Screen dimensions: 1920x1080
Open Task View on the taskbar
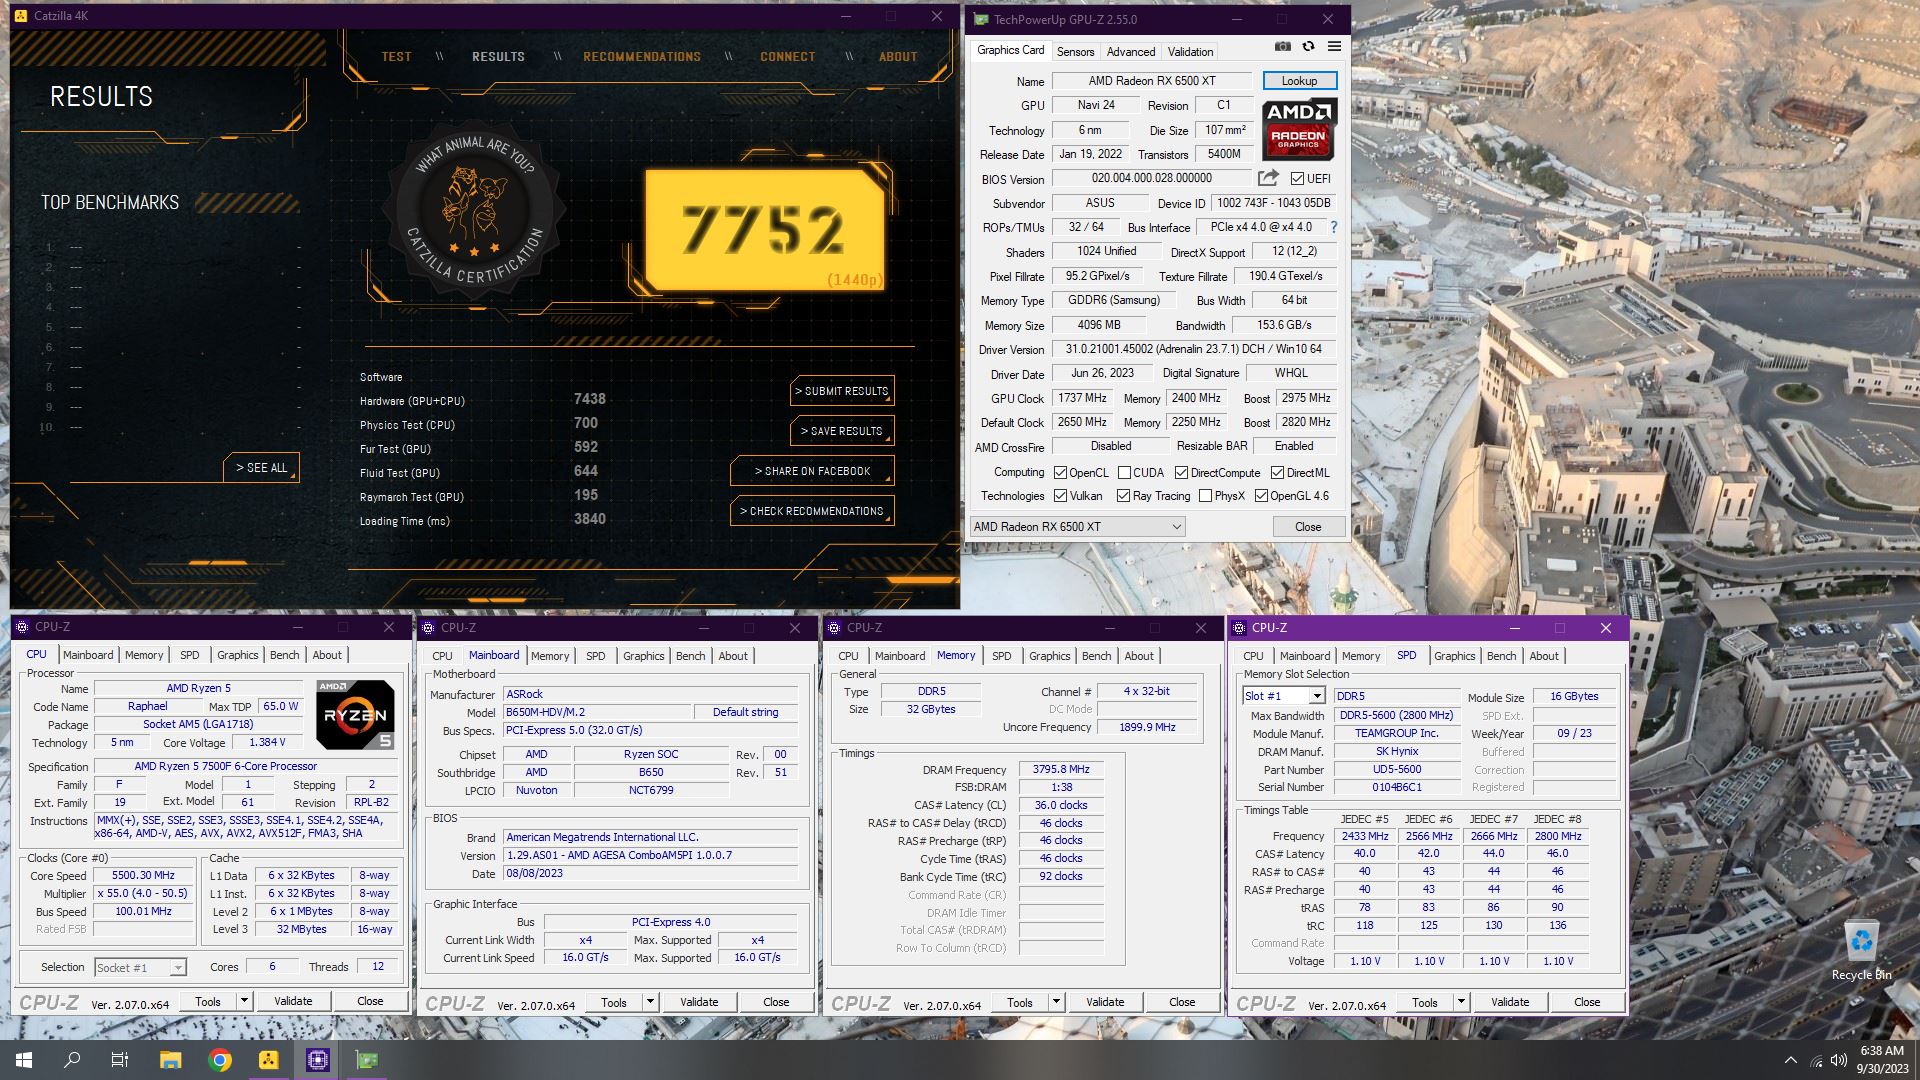pyautogui.click(x=120, y=1060)
